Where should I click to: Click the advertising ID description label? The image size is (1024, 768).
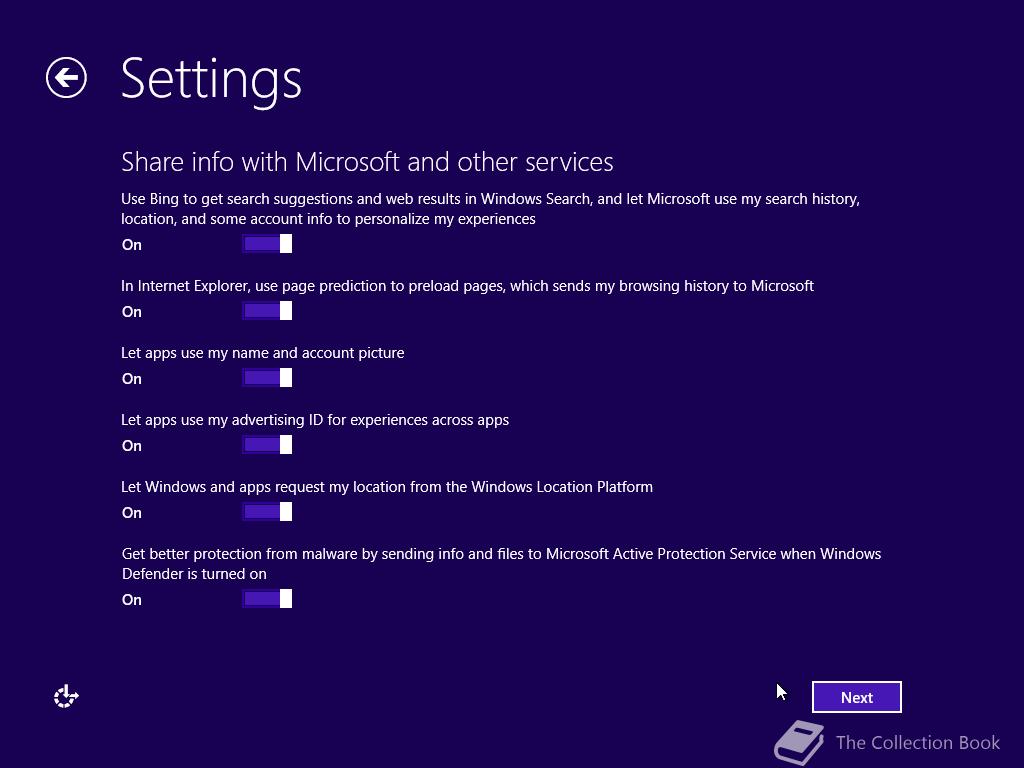(315, 420)
